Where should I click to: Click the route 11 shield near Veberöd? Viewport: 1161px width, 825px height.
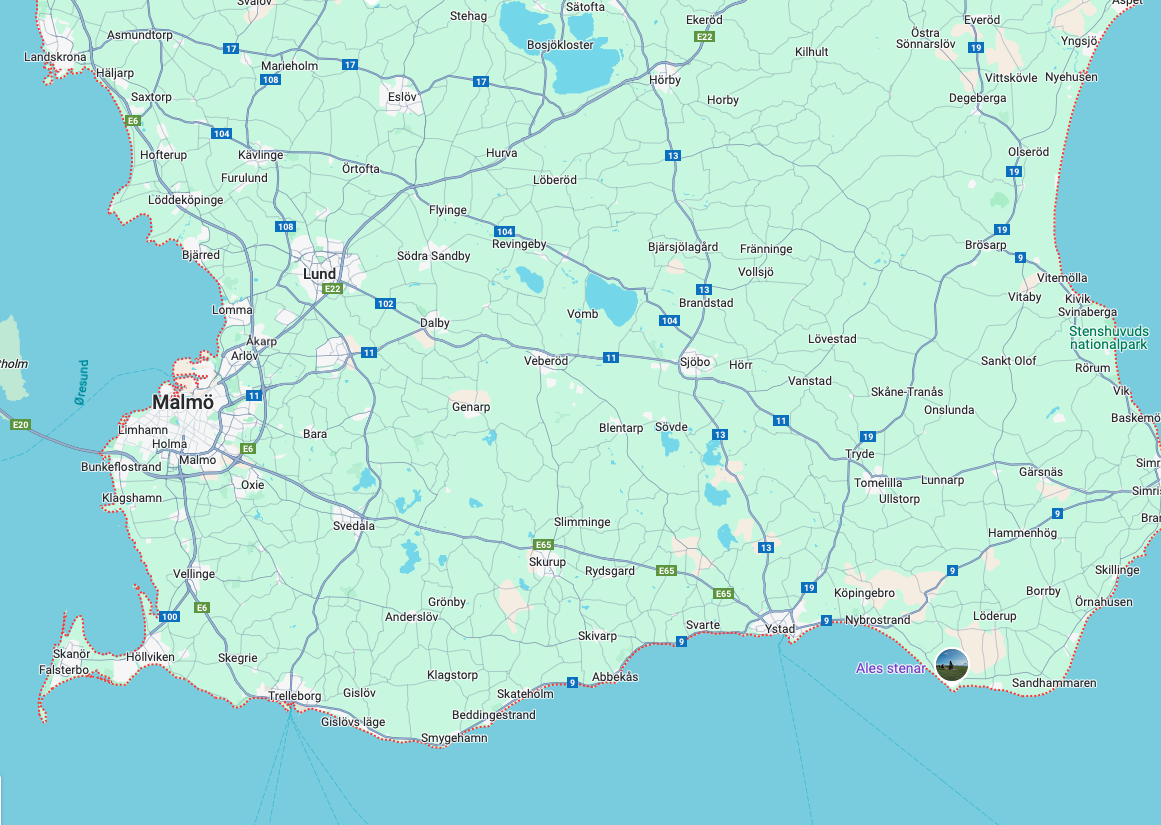[611, 356]
